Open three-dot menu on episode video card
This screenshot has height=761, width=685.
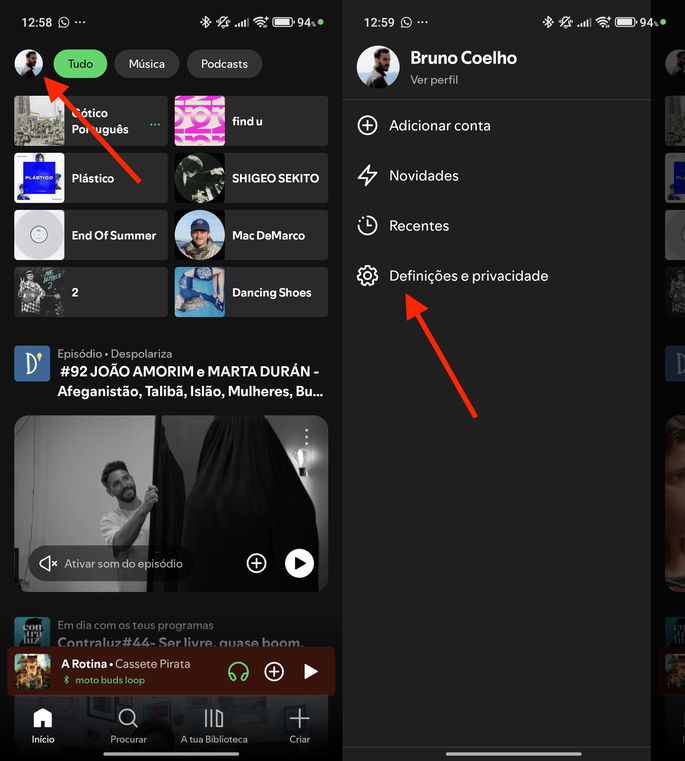pos(306,437)
